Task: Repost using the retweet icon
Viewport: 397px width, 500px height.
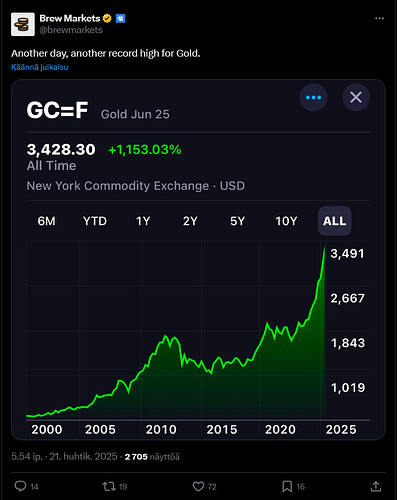Action: [x=109, y=486]
